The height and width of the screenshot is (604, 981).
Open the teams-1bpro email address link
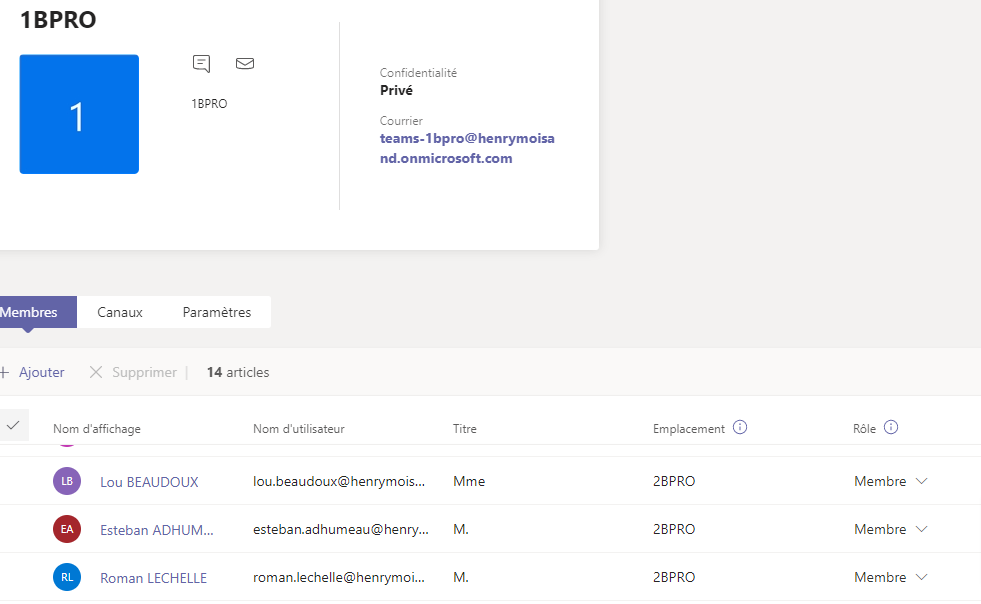pos(467,148)
